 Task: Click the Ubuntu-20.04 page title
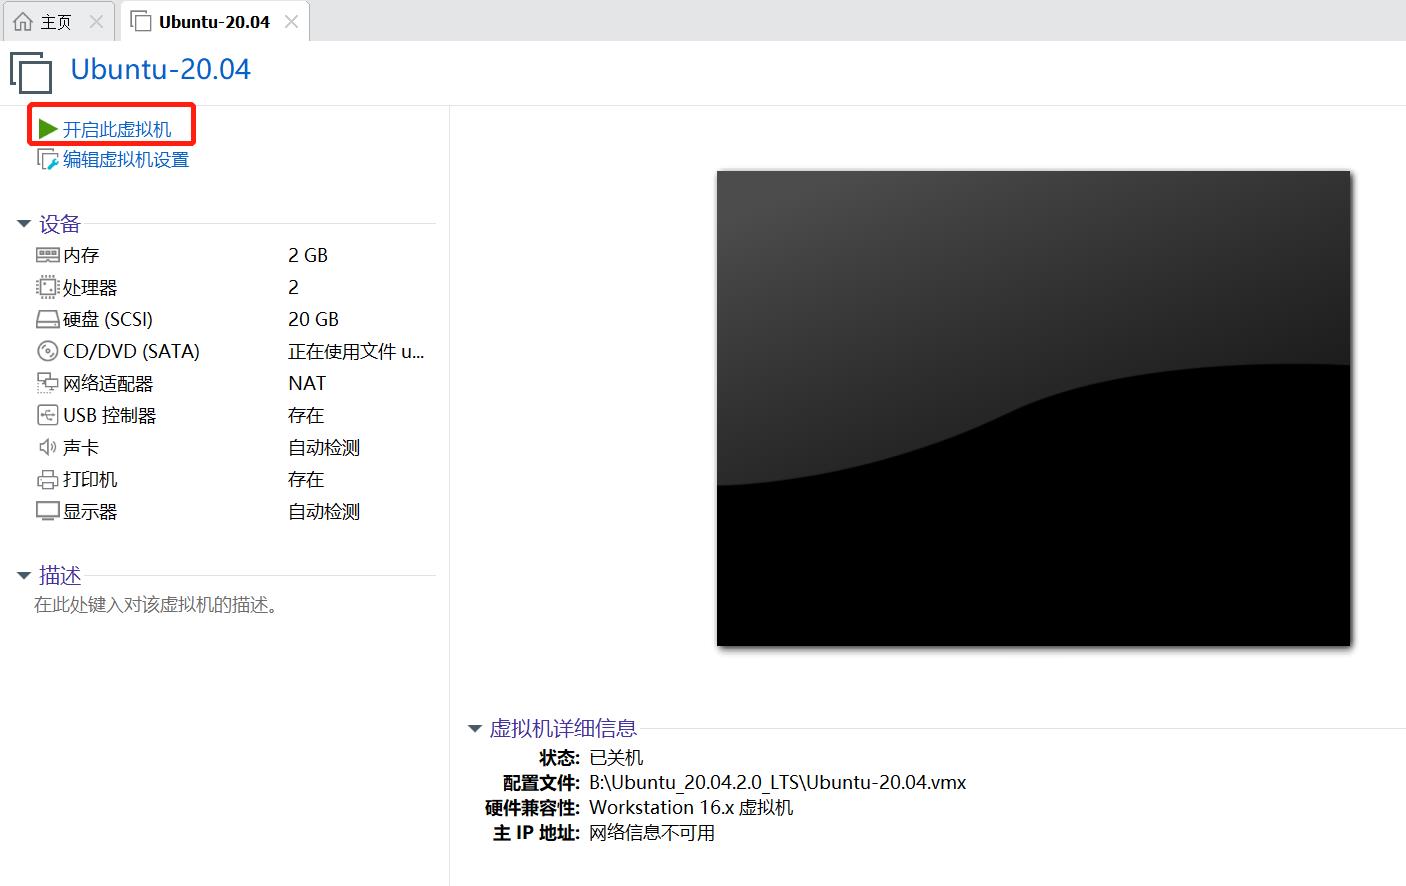[x=160, y=69]
